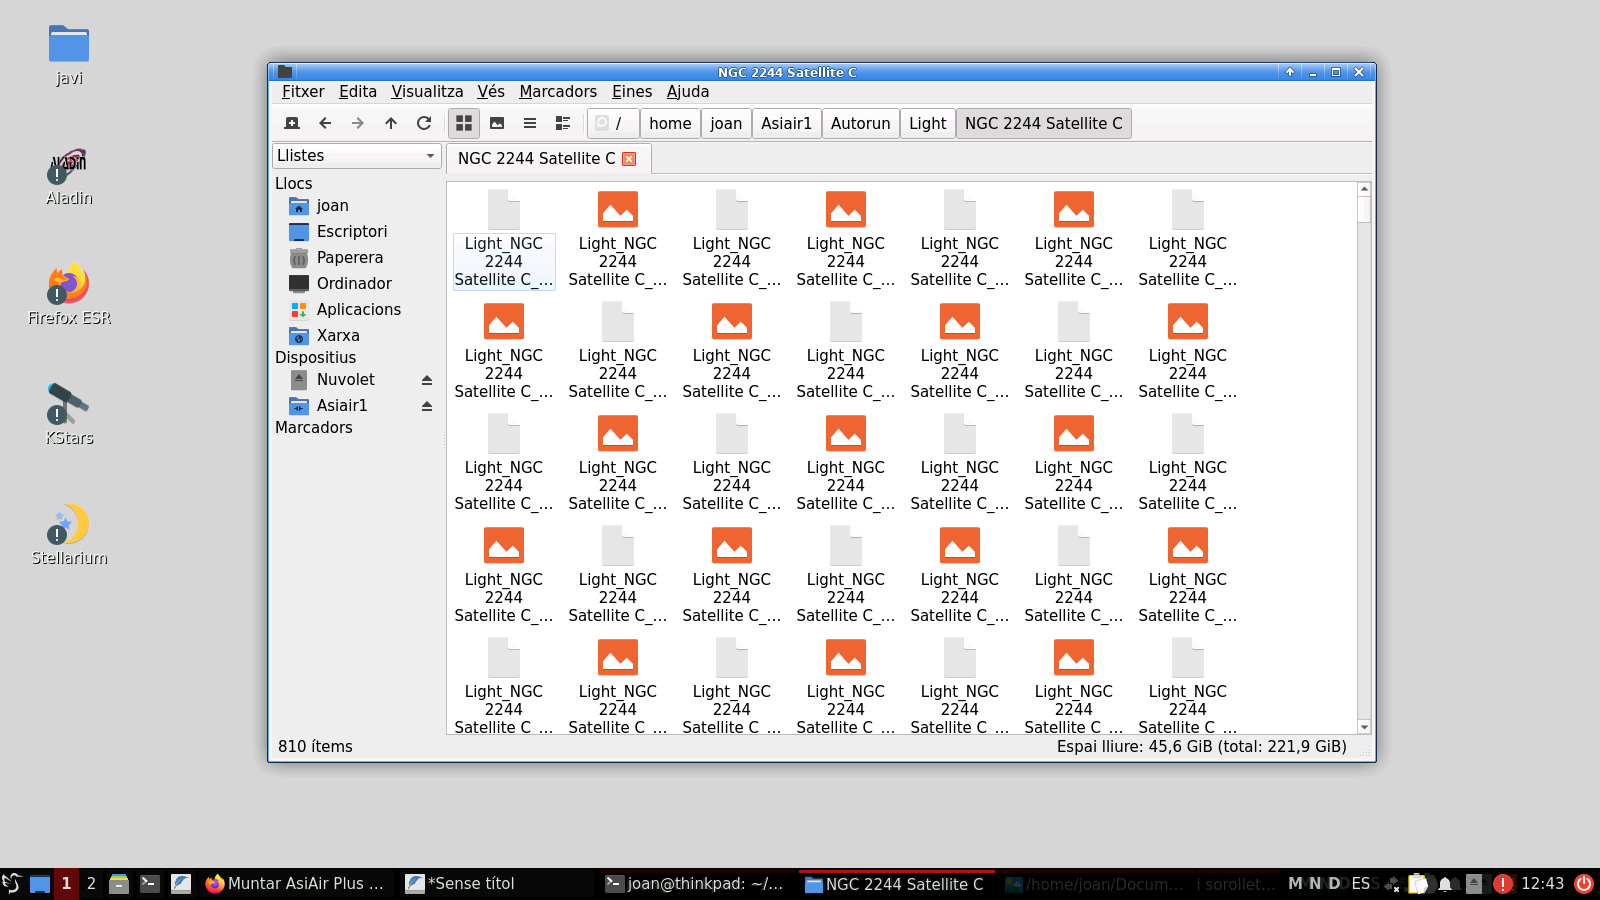Switch to thumbnail view mode
Screen dimensions: 1600x900
point(497,123)
